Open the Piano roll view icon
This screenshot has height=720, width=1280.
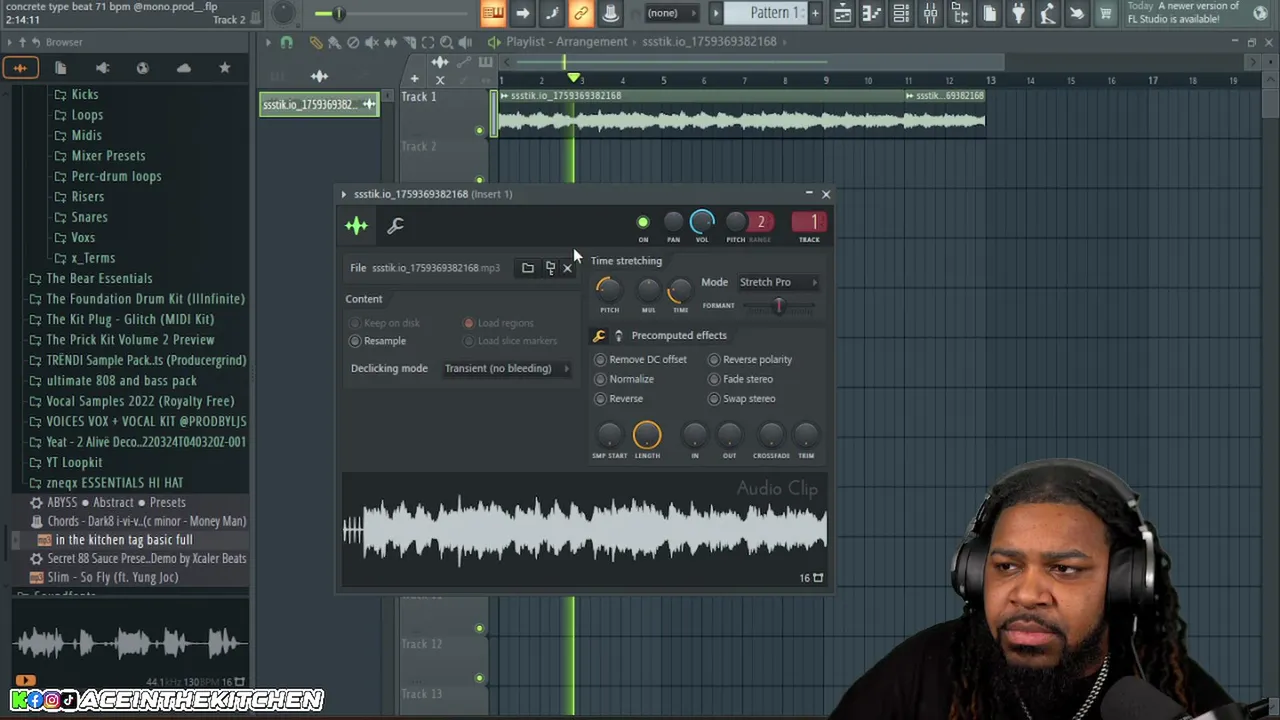pos(872,13)
